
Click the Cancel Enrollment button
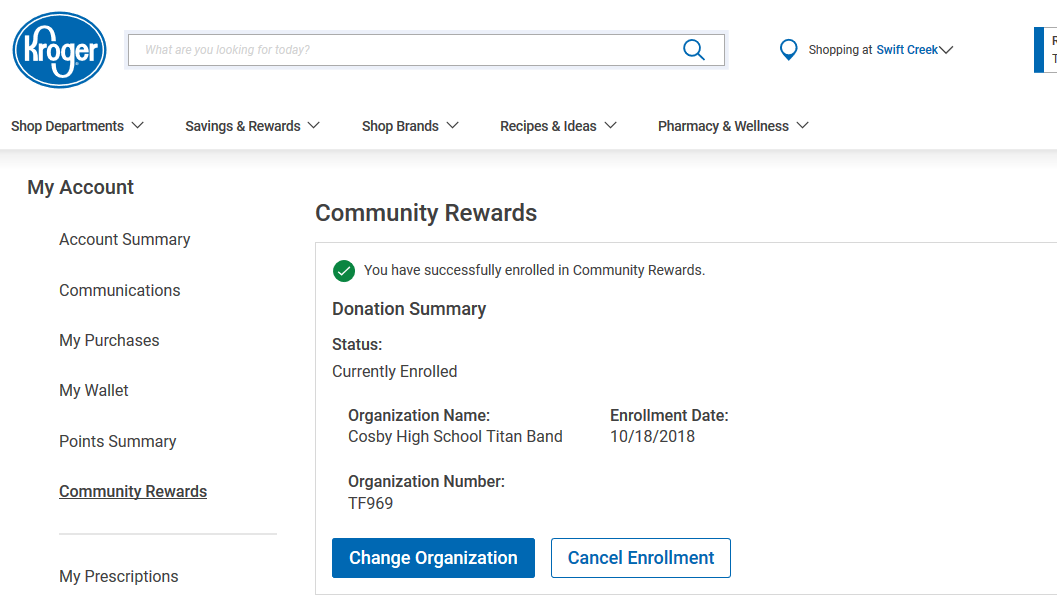[640, 558]
